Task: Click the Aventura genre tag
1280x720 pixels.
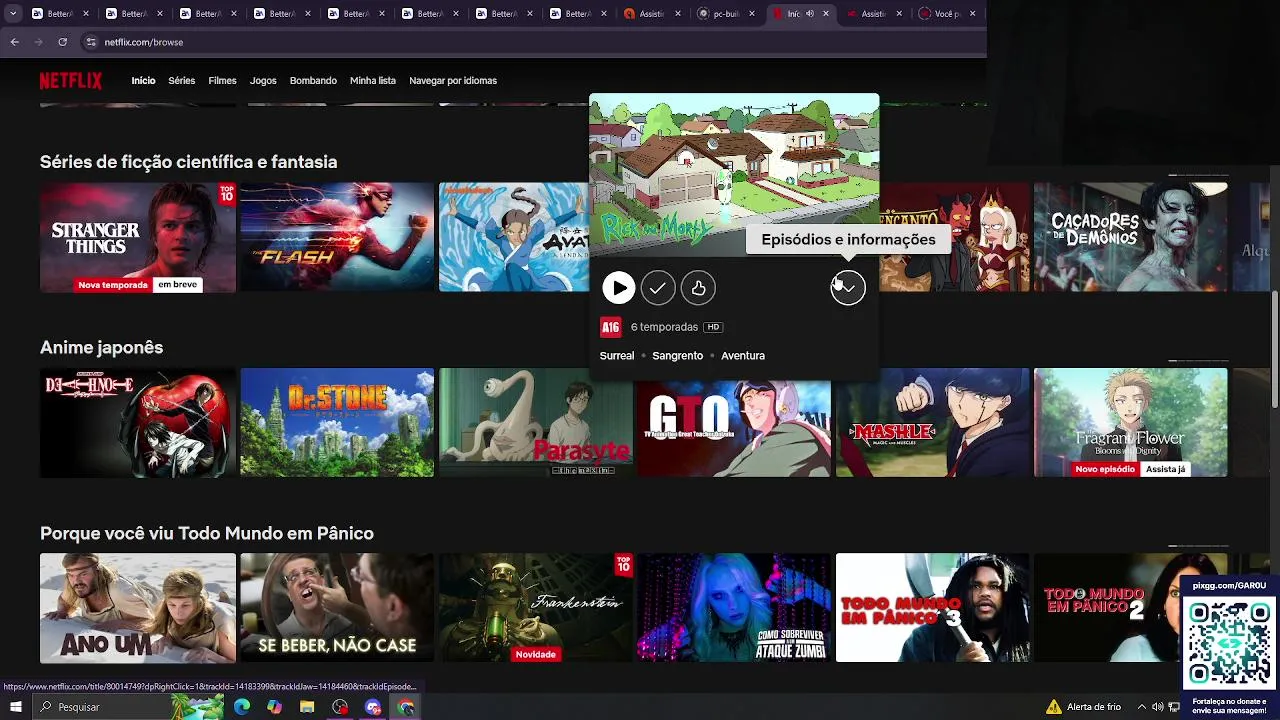Action: 743,356
